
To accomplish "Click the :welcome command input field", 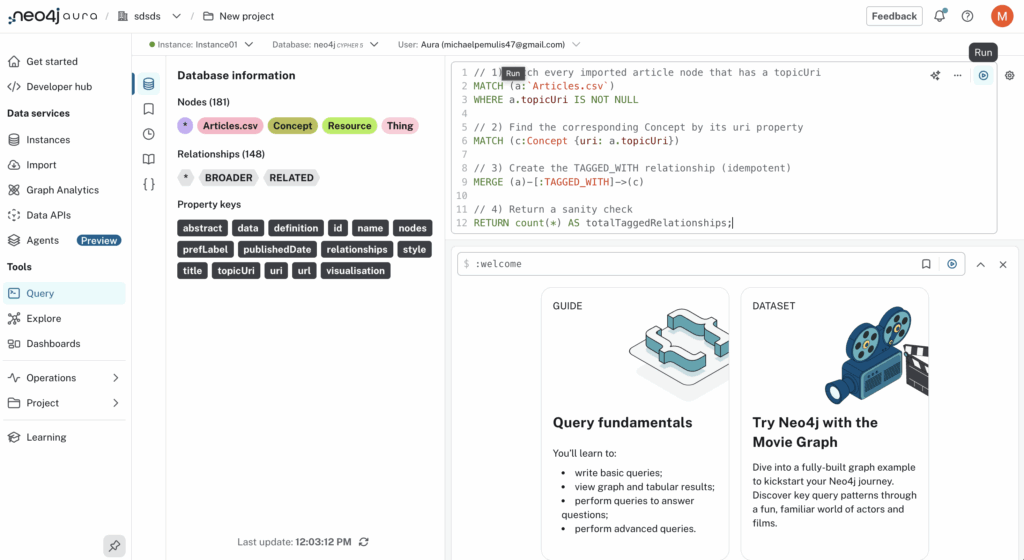I will [x=690, y=264].
